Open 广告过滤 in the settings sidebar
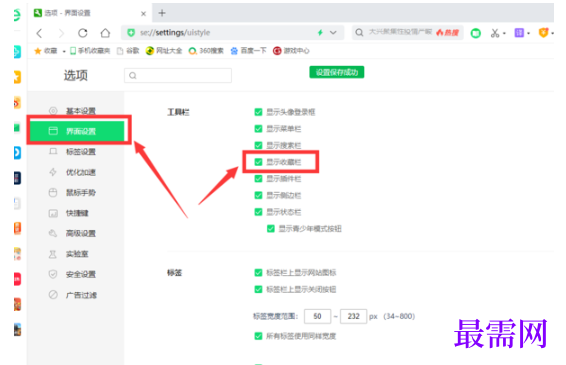This screenshot has height=365, width=566. [77, 295]
